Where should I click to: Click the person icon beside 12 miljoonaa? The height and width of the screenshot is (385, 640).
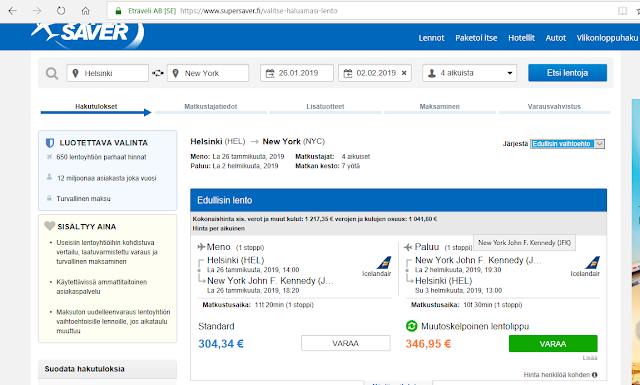[x=49, y=177]
